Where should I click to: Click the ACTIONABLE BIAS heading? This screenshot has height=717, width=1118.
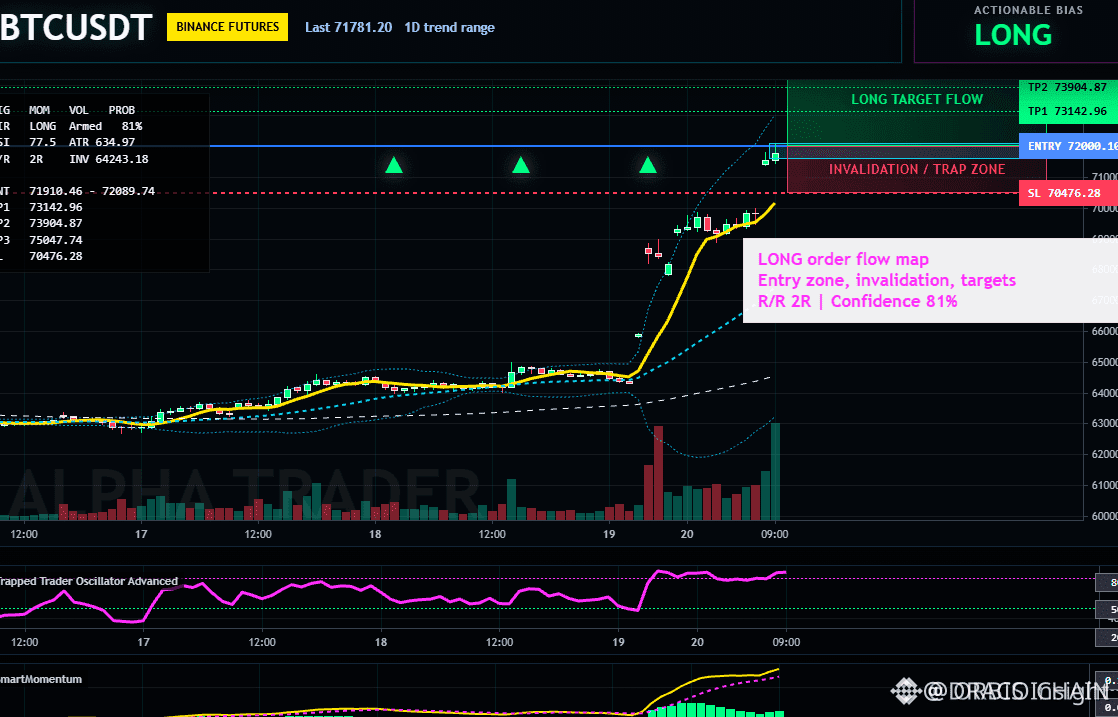1028,10
